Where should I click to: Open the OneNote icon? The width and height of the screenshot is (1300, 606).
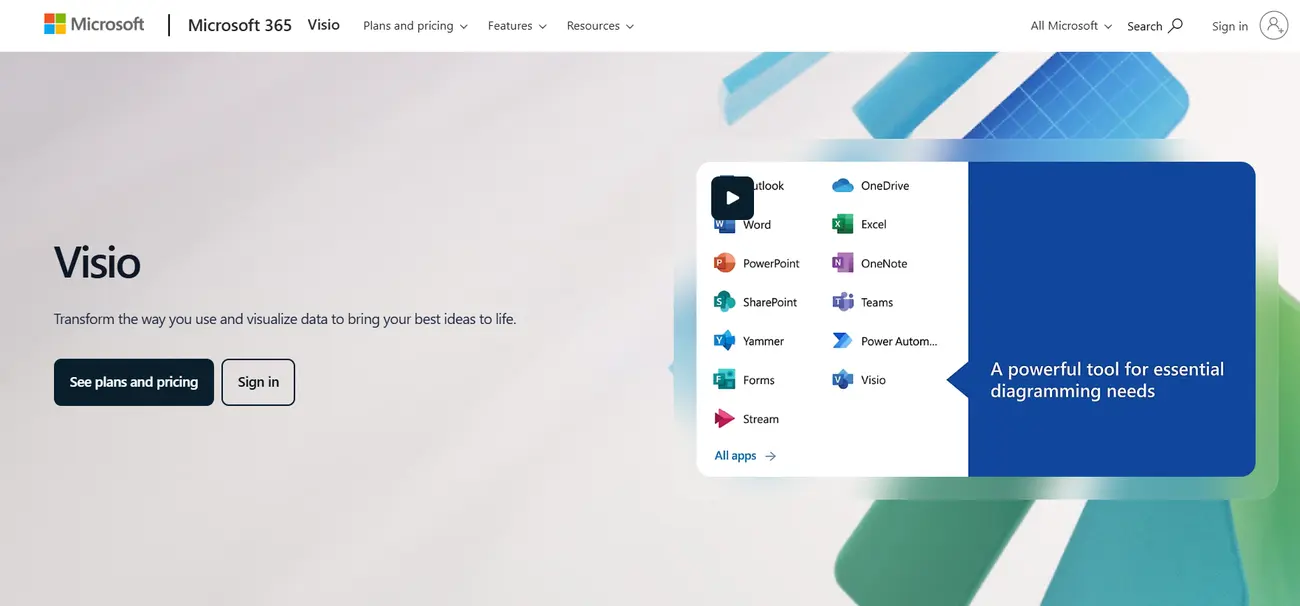(x=843, y=262)
